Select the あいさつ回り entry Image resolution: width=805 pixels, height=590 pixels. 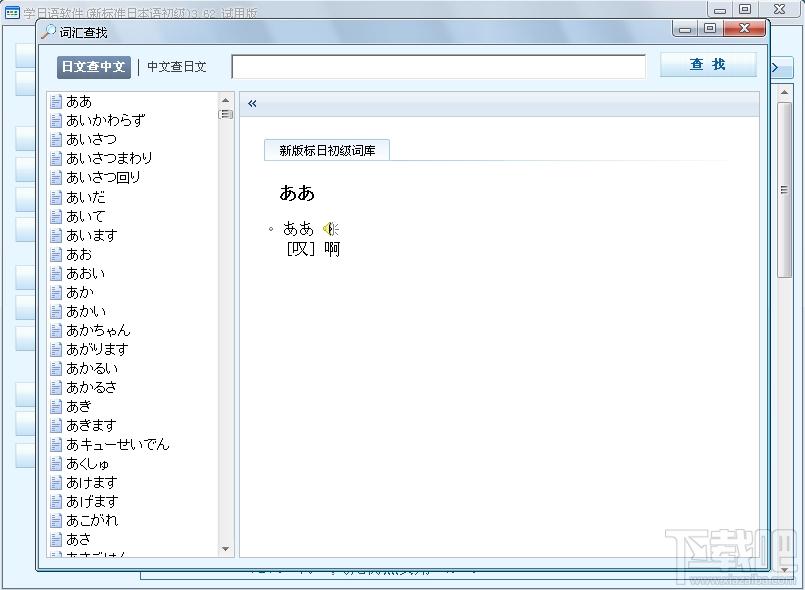(x=103, y=178)
